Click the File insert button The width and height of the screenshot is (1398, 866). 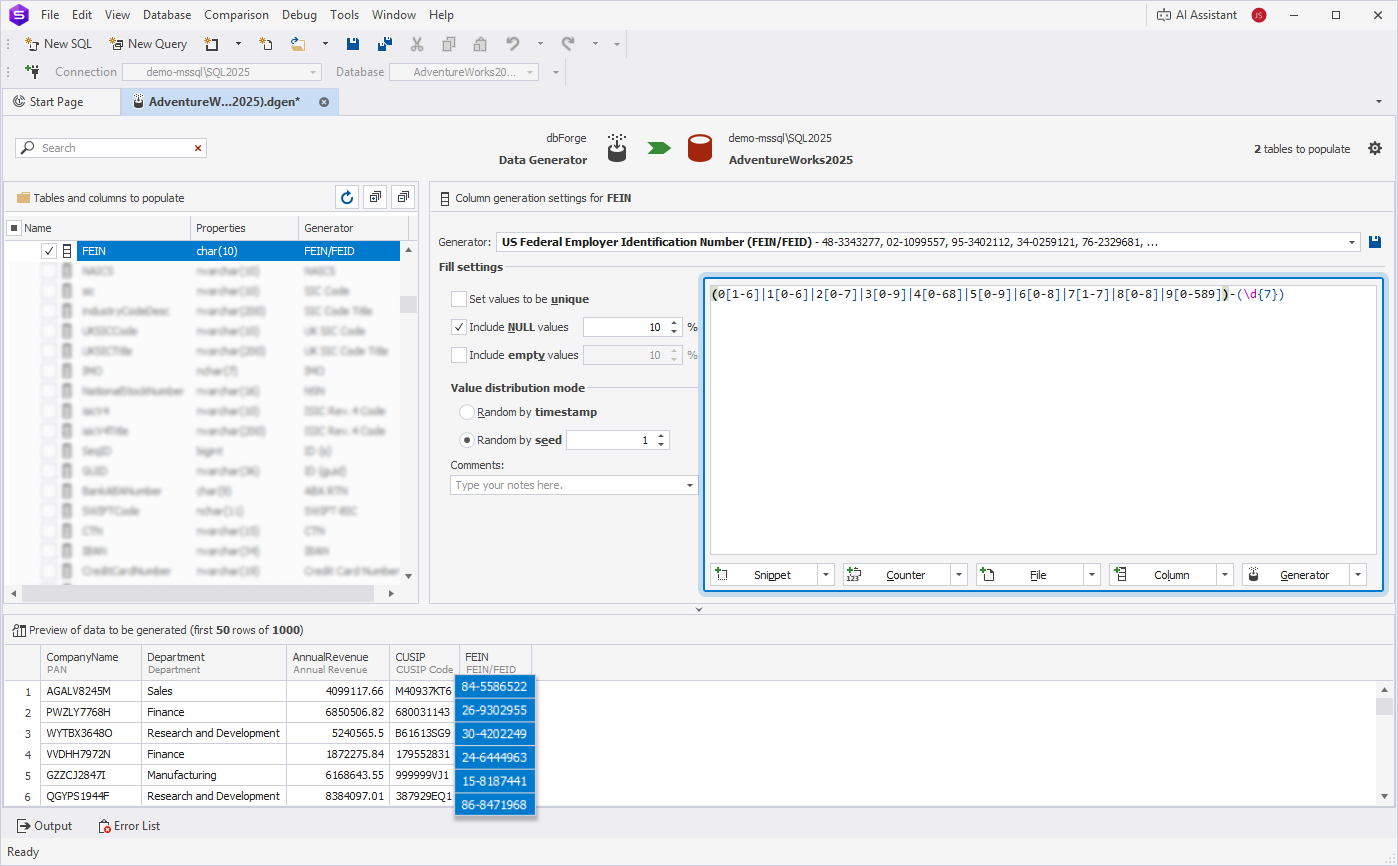pyautogui.click(x=1029, y=575)
